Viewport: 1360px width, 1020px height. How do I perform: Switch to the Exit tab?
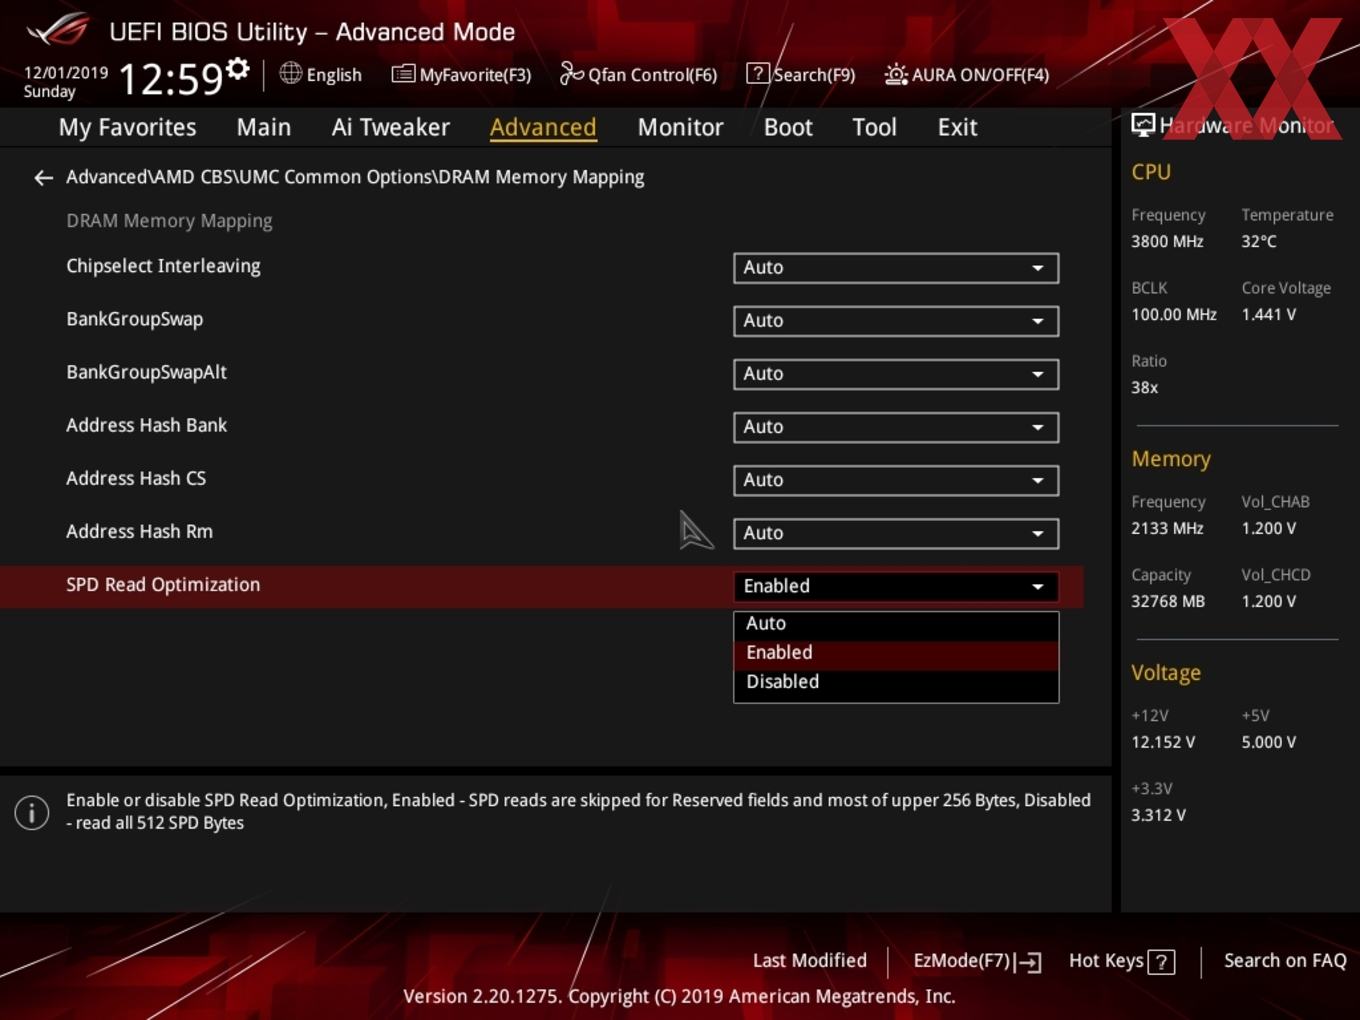pyautogui.click(x=957, y=127)
